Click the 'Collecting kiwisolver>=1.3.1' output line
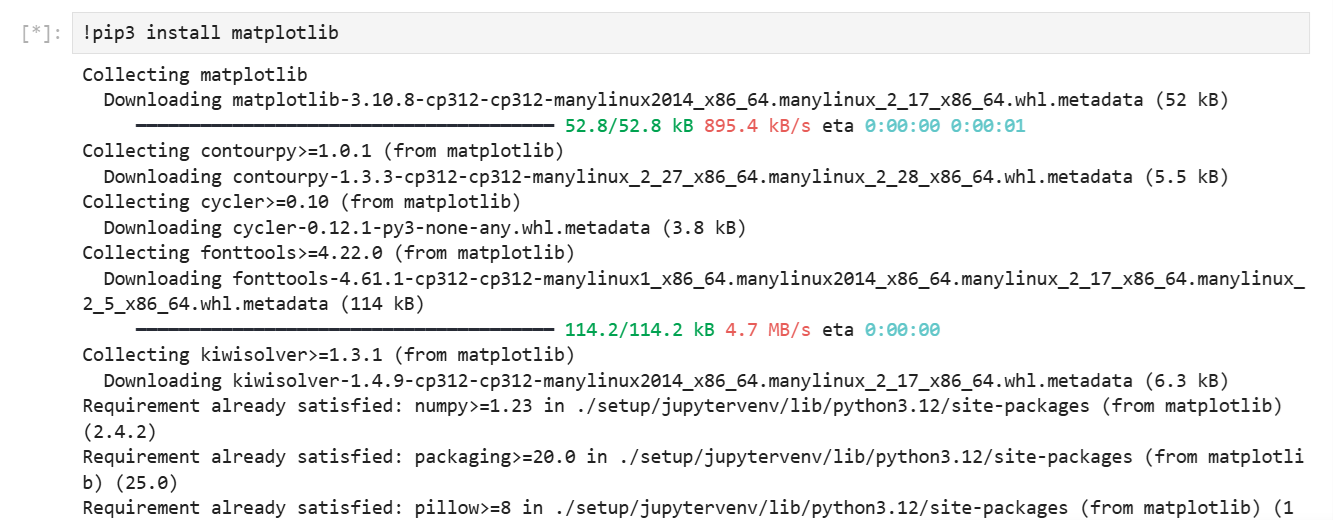1333x520 pixels. (328, 355)
